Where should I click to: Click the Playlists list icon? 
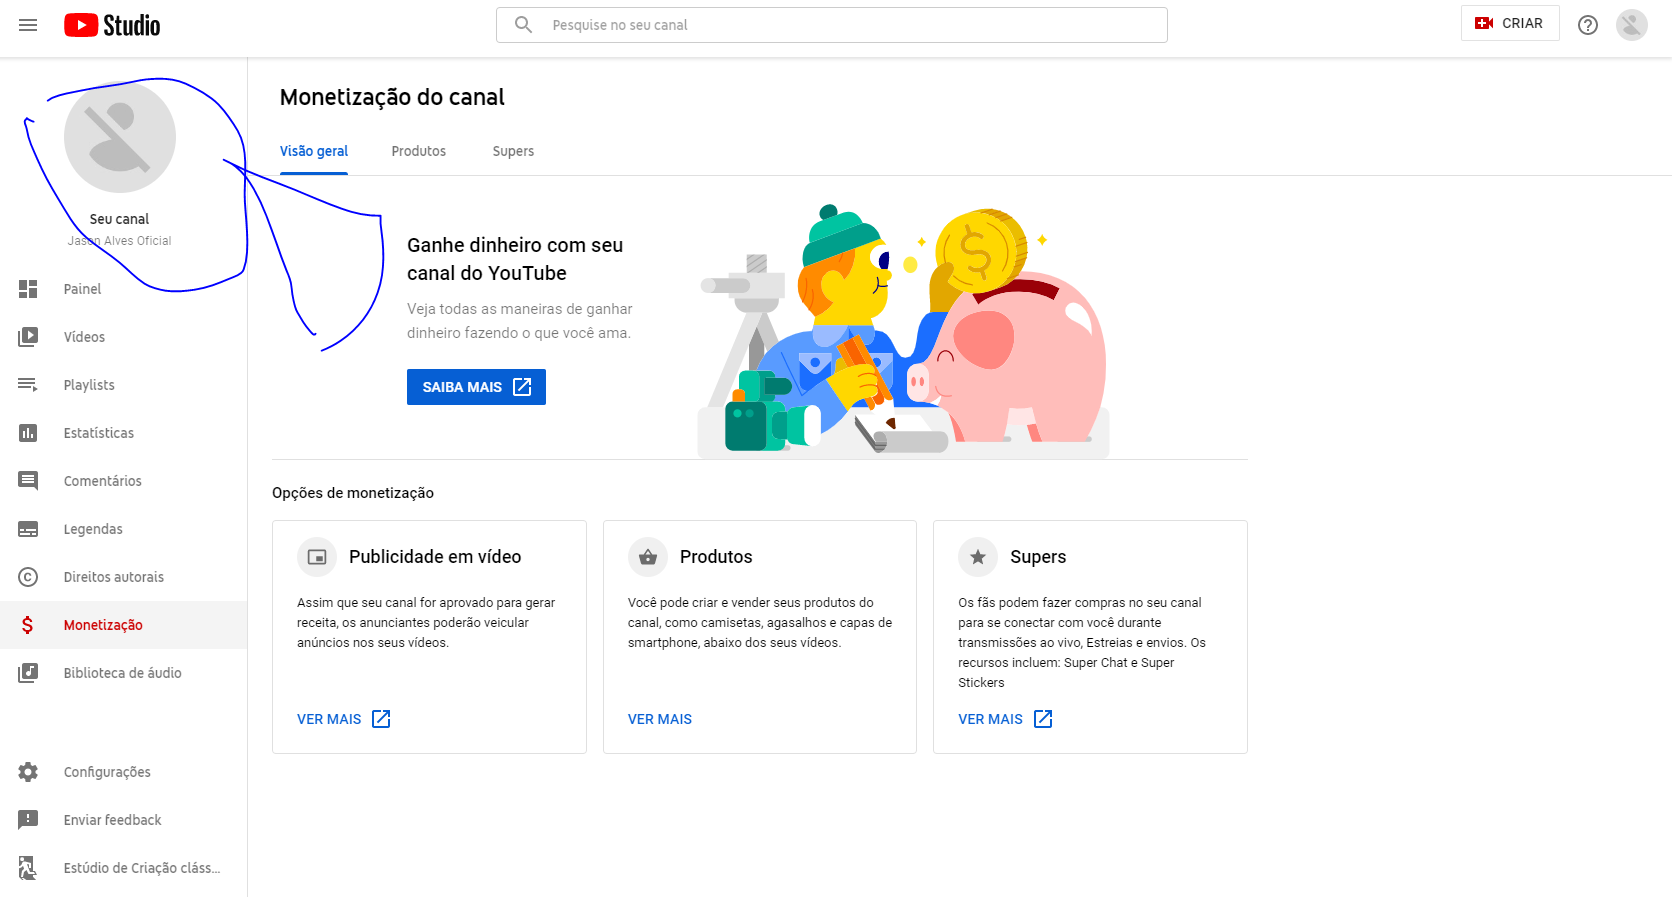(28, 385)
